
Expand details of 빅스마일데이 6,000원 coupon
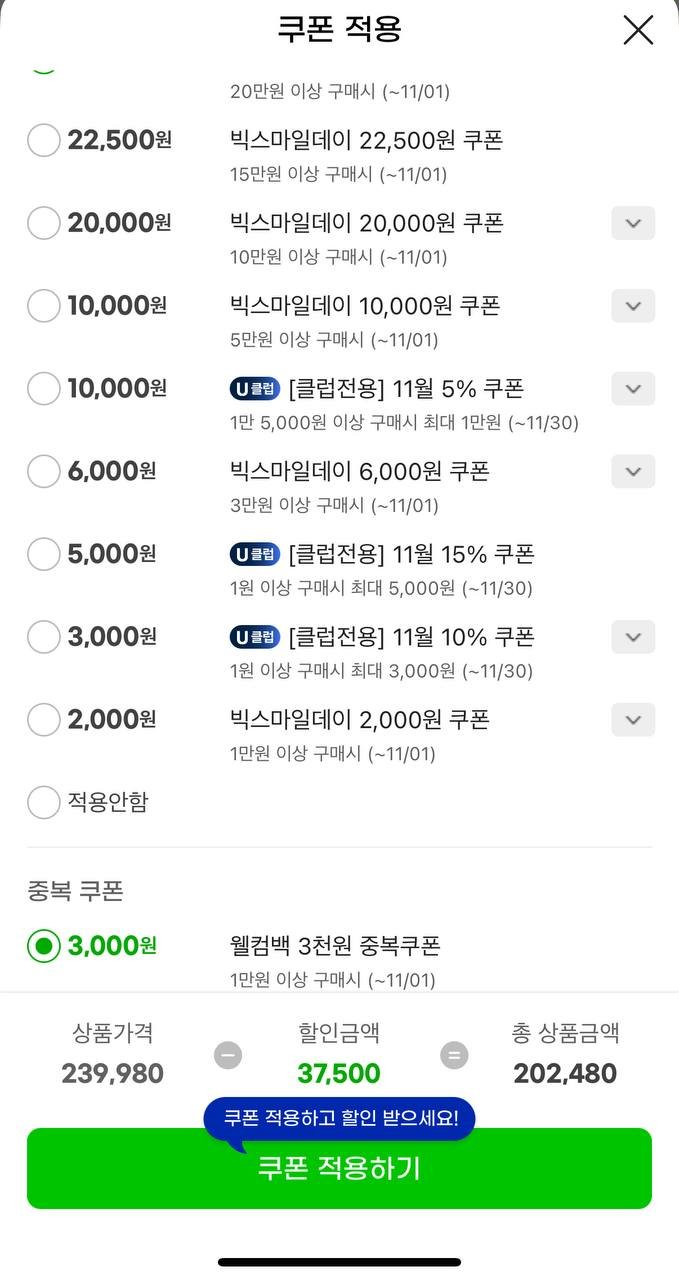(x=633, y=471)
